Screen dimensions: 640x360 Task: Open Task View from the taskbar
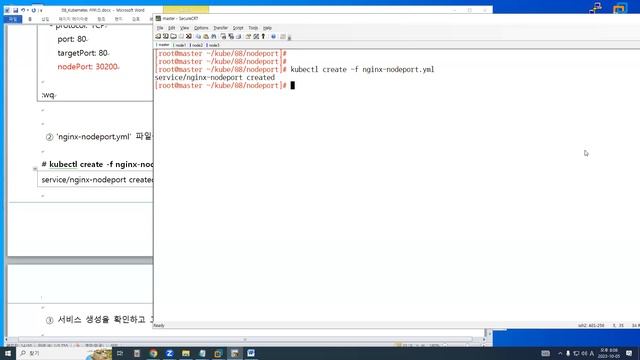(120, 353)
